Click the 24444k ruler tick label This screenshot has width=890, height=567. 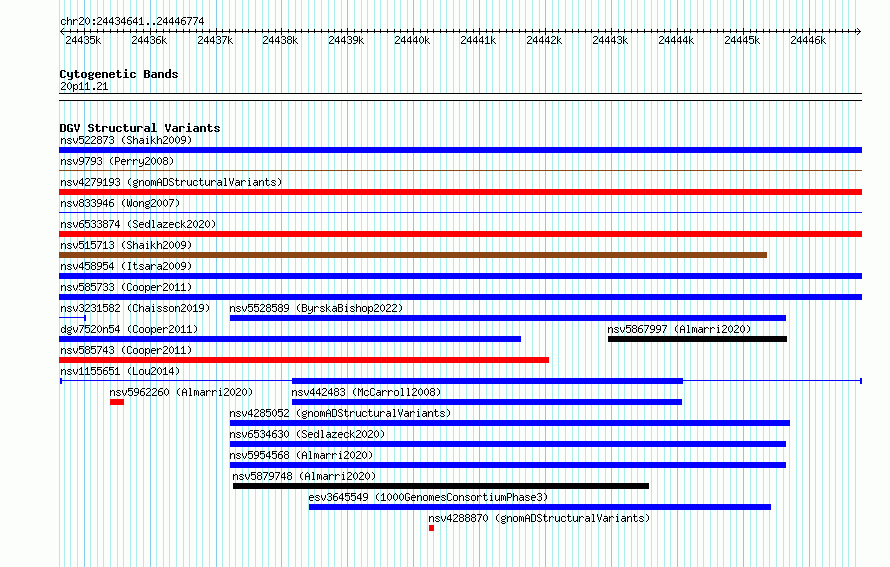(676, 40)
